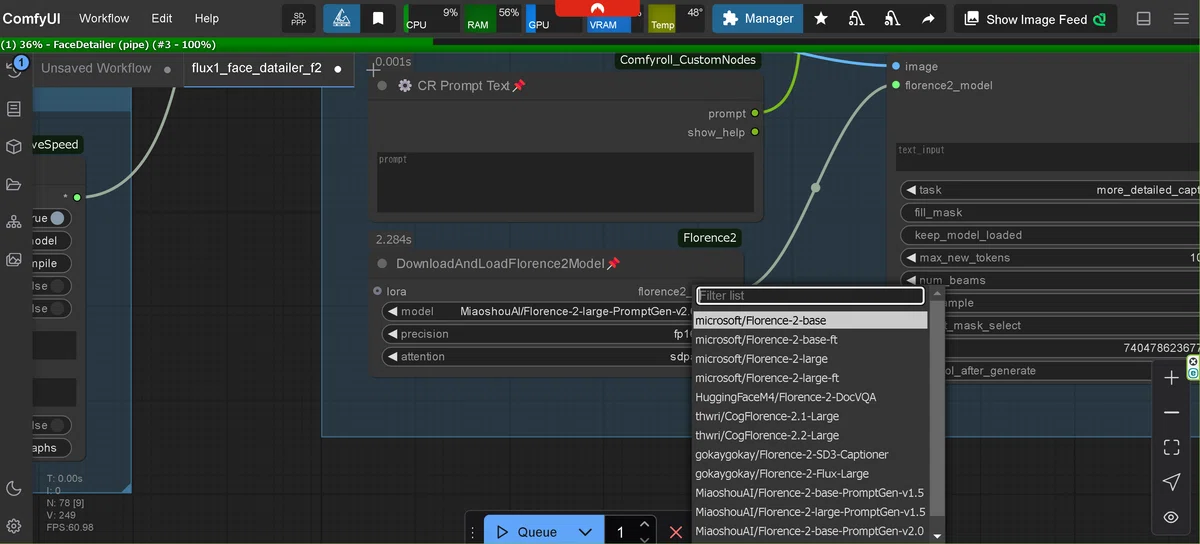
Task: Toggle keep_model_loaded option
Action: [1050, 235]
